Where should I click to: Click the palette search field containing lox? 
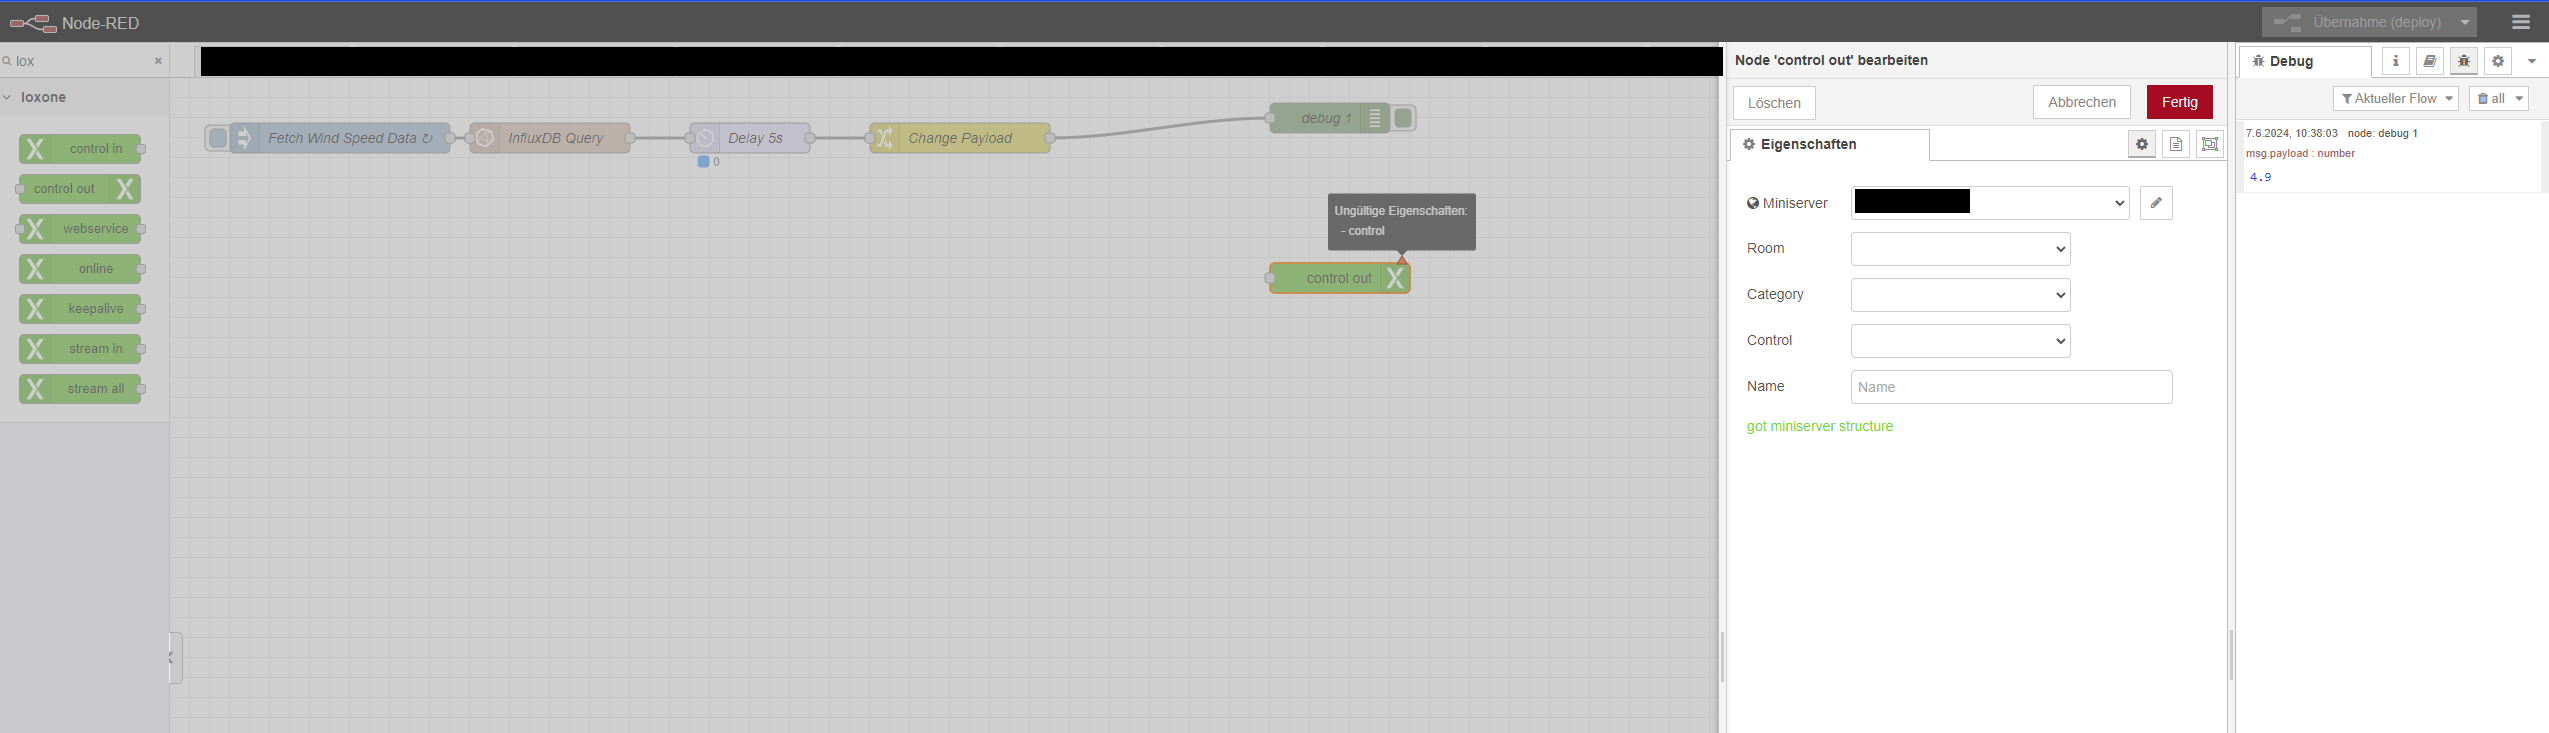coord(82,61)
